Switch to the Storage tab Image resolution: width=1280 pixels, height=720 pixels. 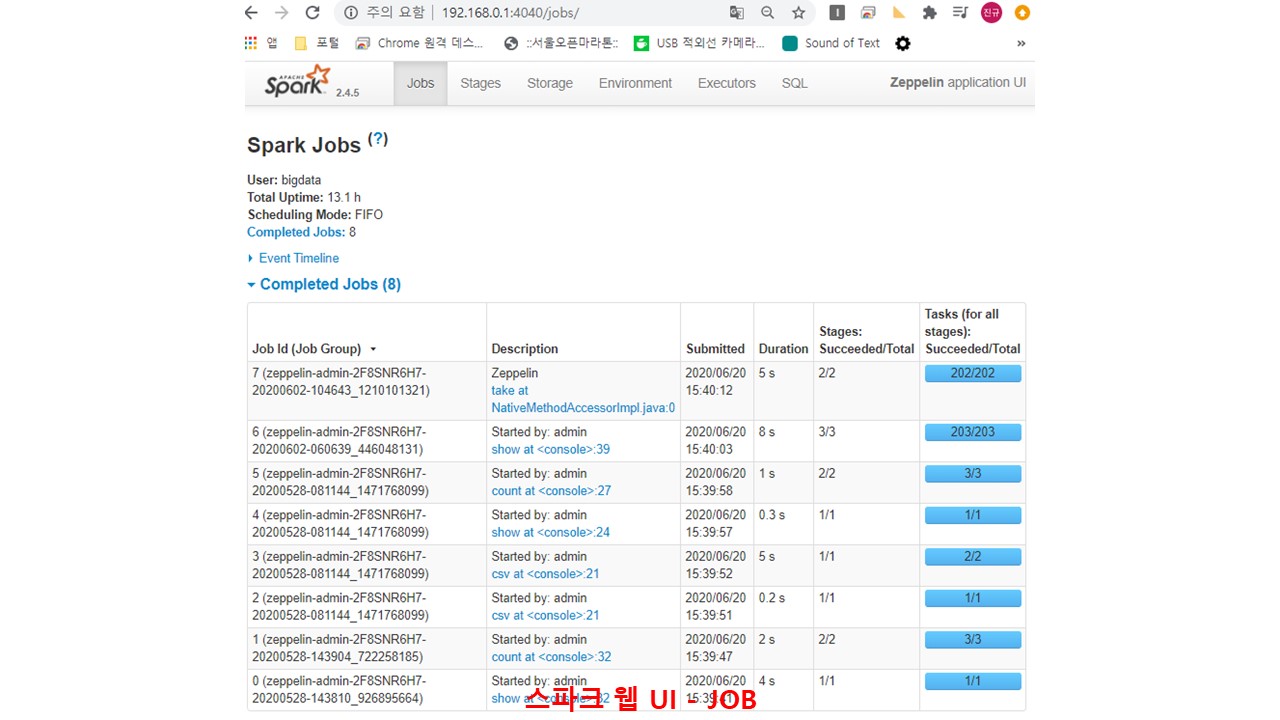tap(550, 83)
